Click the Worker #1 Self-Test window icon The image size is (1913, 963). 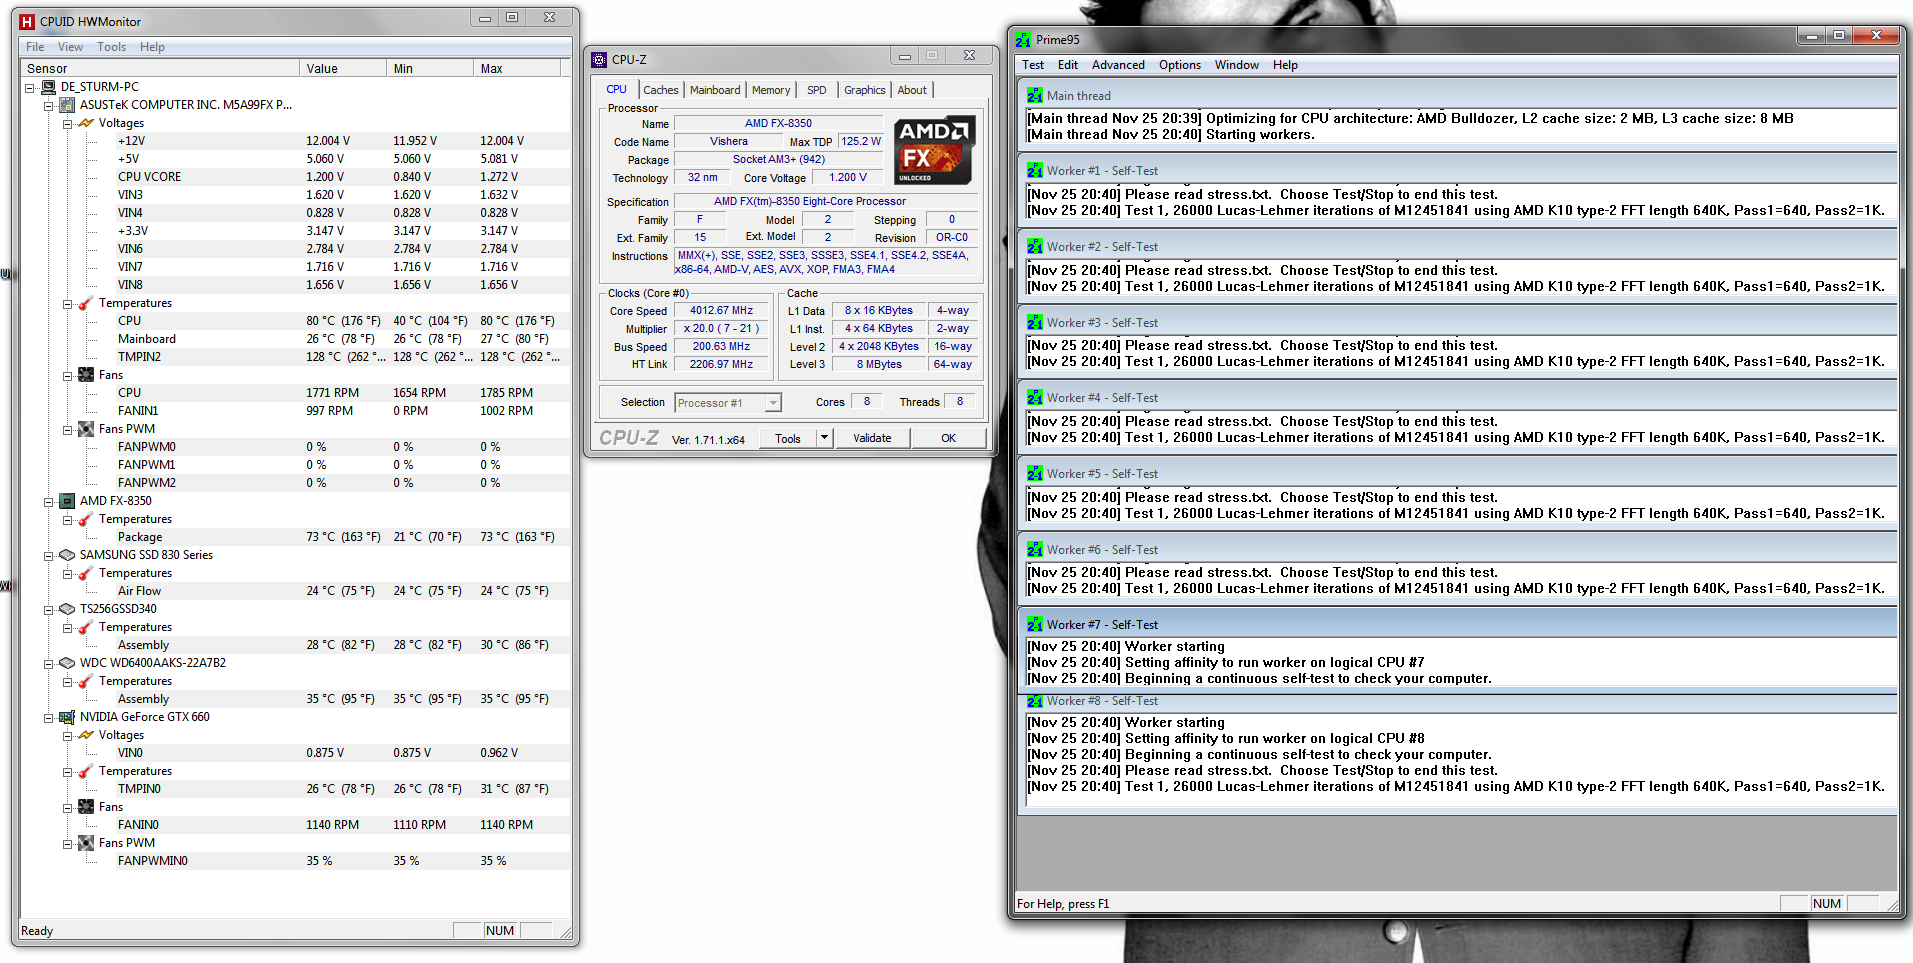point(1035,171)
